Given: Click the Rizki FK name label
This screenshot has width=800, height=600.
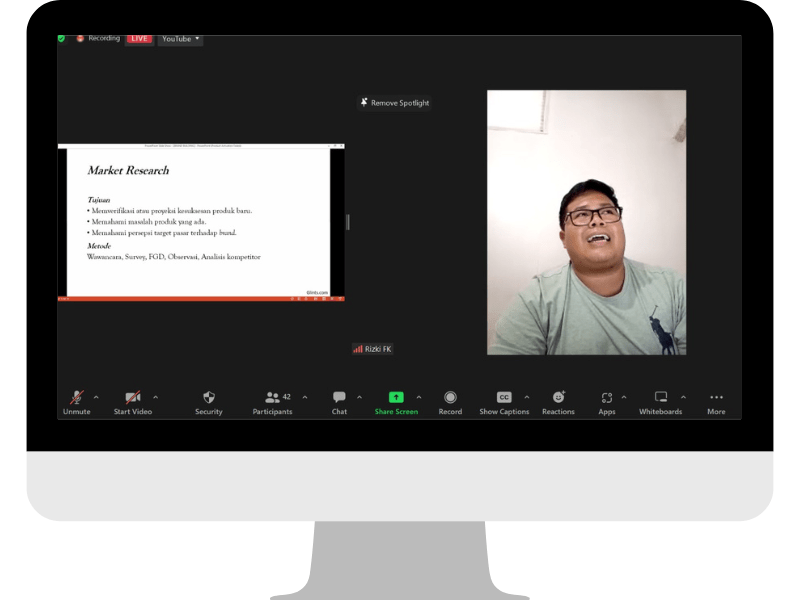Looking at the screenshot, I should pos(372,349).
